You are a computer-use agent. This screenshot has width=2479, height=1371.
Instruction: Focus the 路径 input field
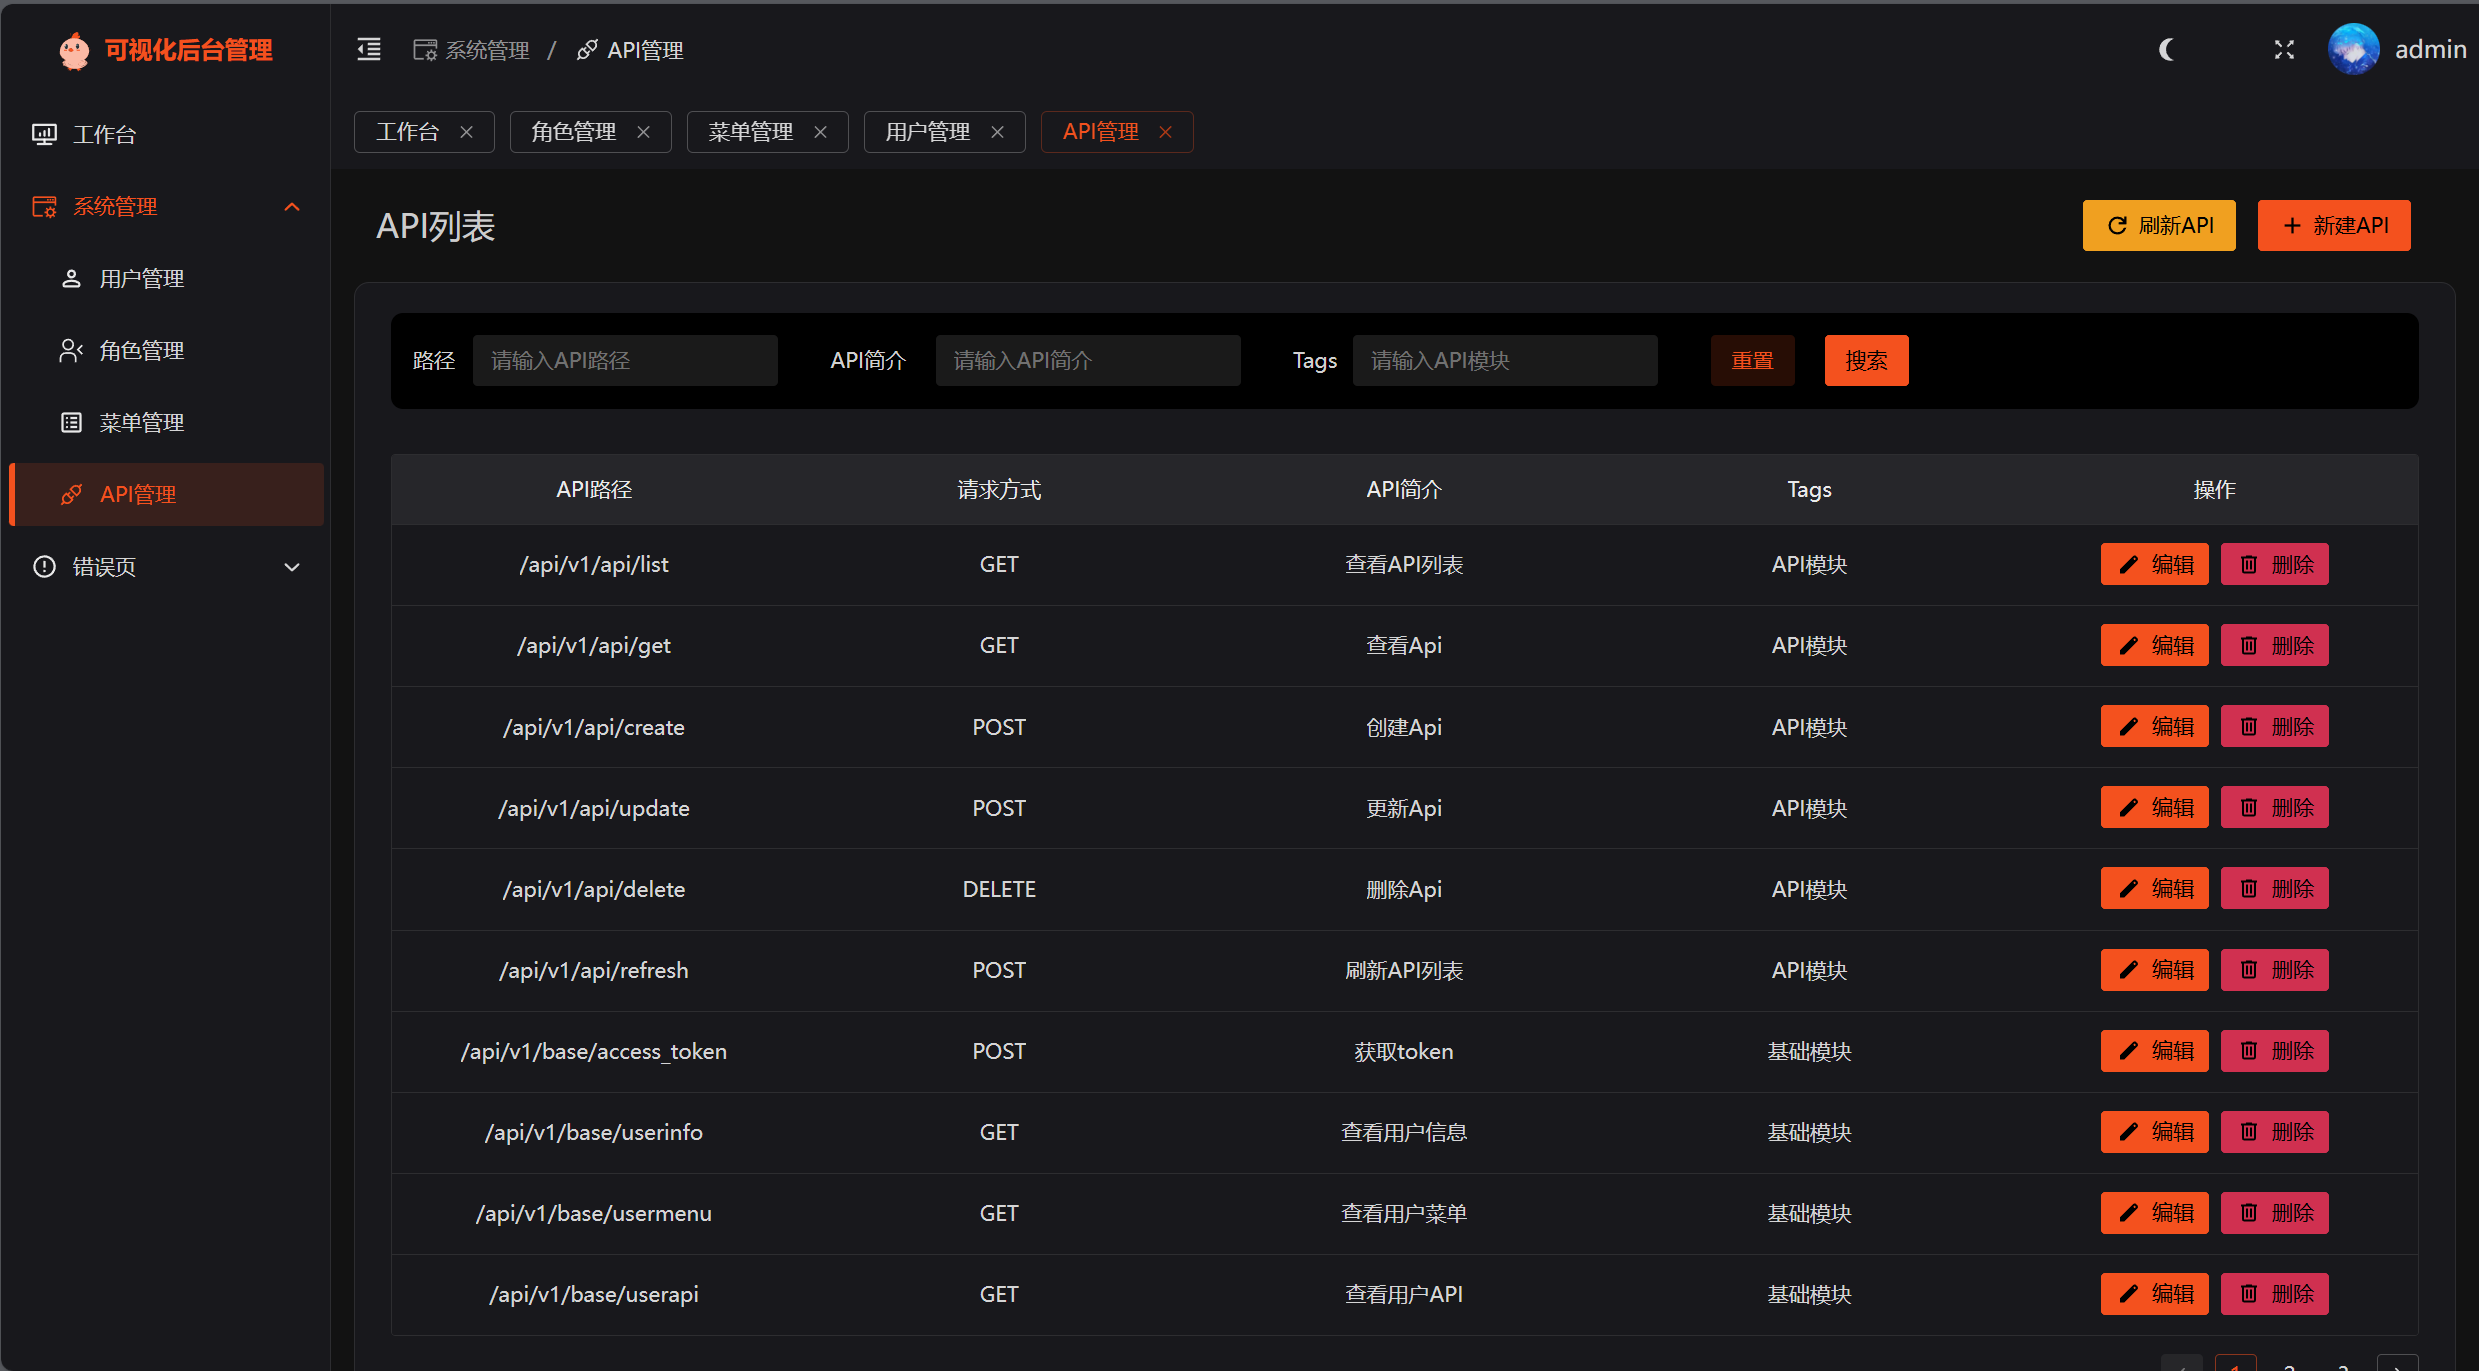click(625, 361)
